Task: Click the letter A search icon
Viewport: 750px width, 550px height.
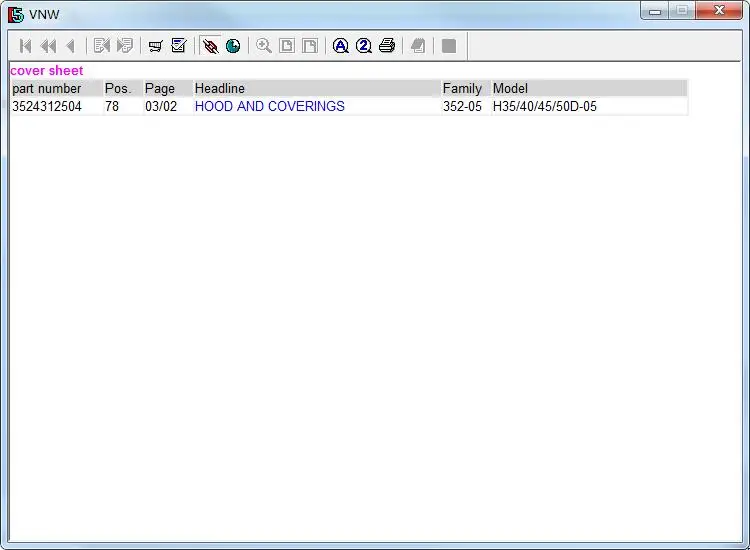Action: pyautogui.click(x=341, y=46)
